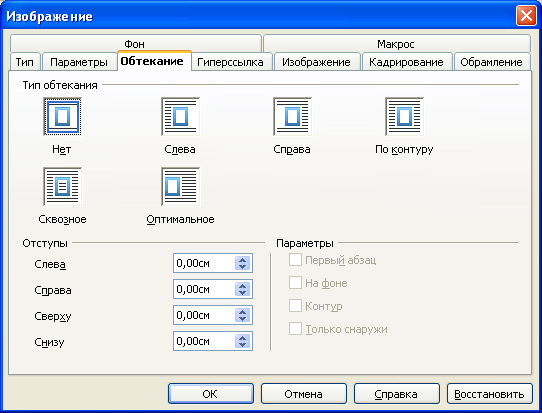
Task: Tick the Только снаружи checkbox
Action: click(x=295, y=329)
